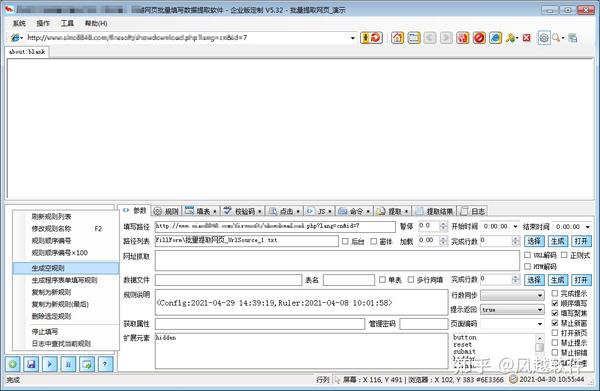Click the yellow-green tool icon with dropdown arrow
Image resolution: width=600 pixels, height=391 pixels.
[512, 38]
